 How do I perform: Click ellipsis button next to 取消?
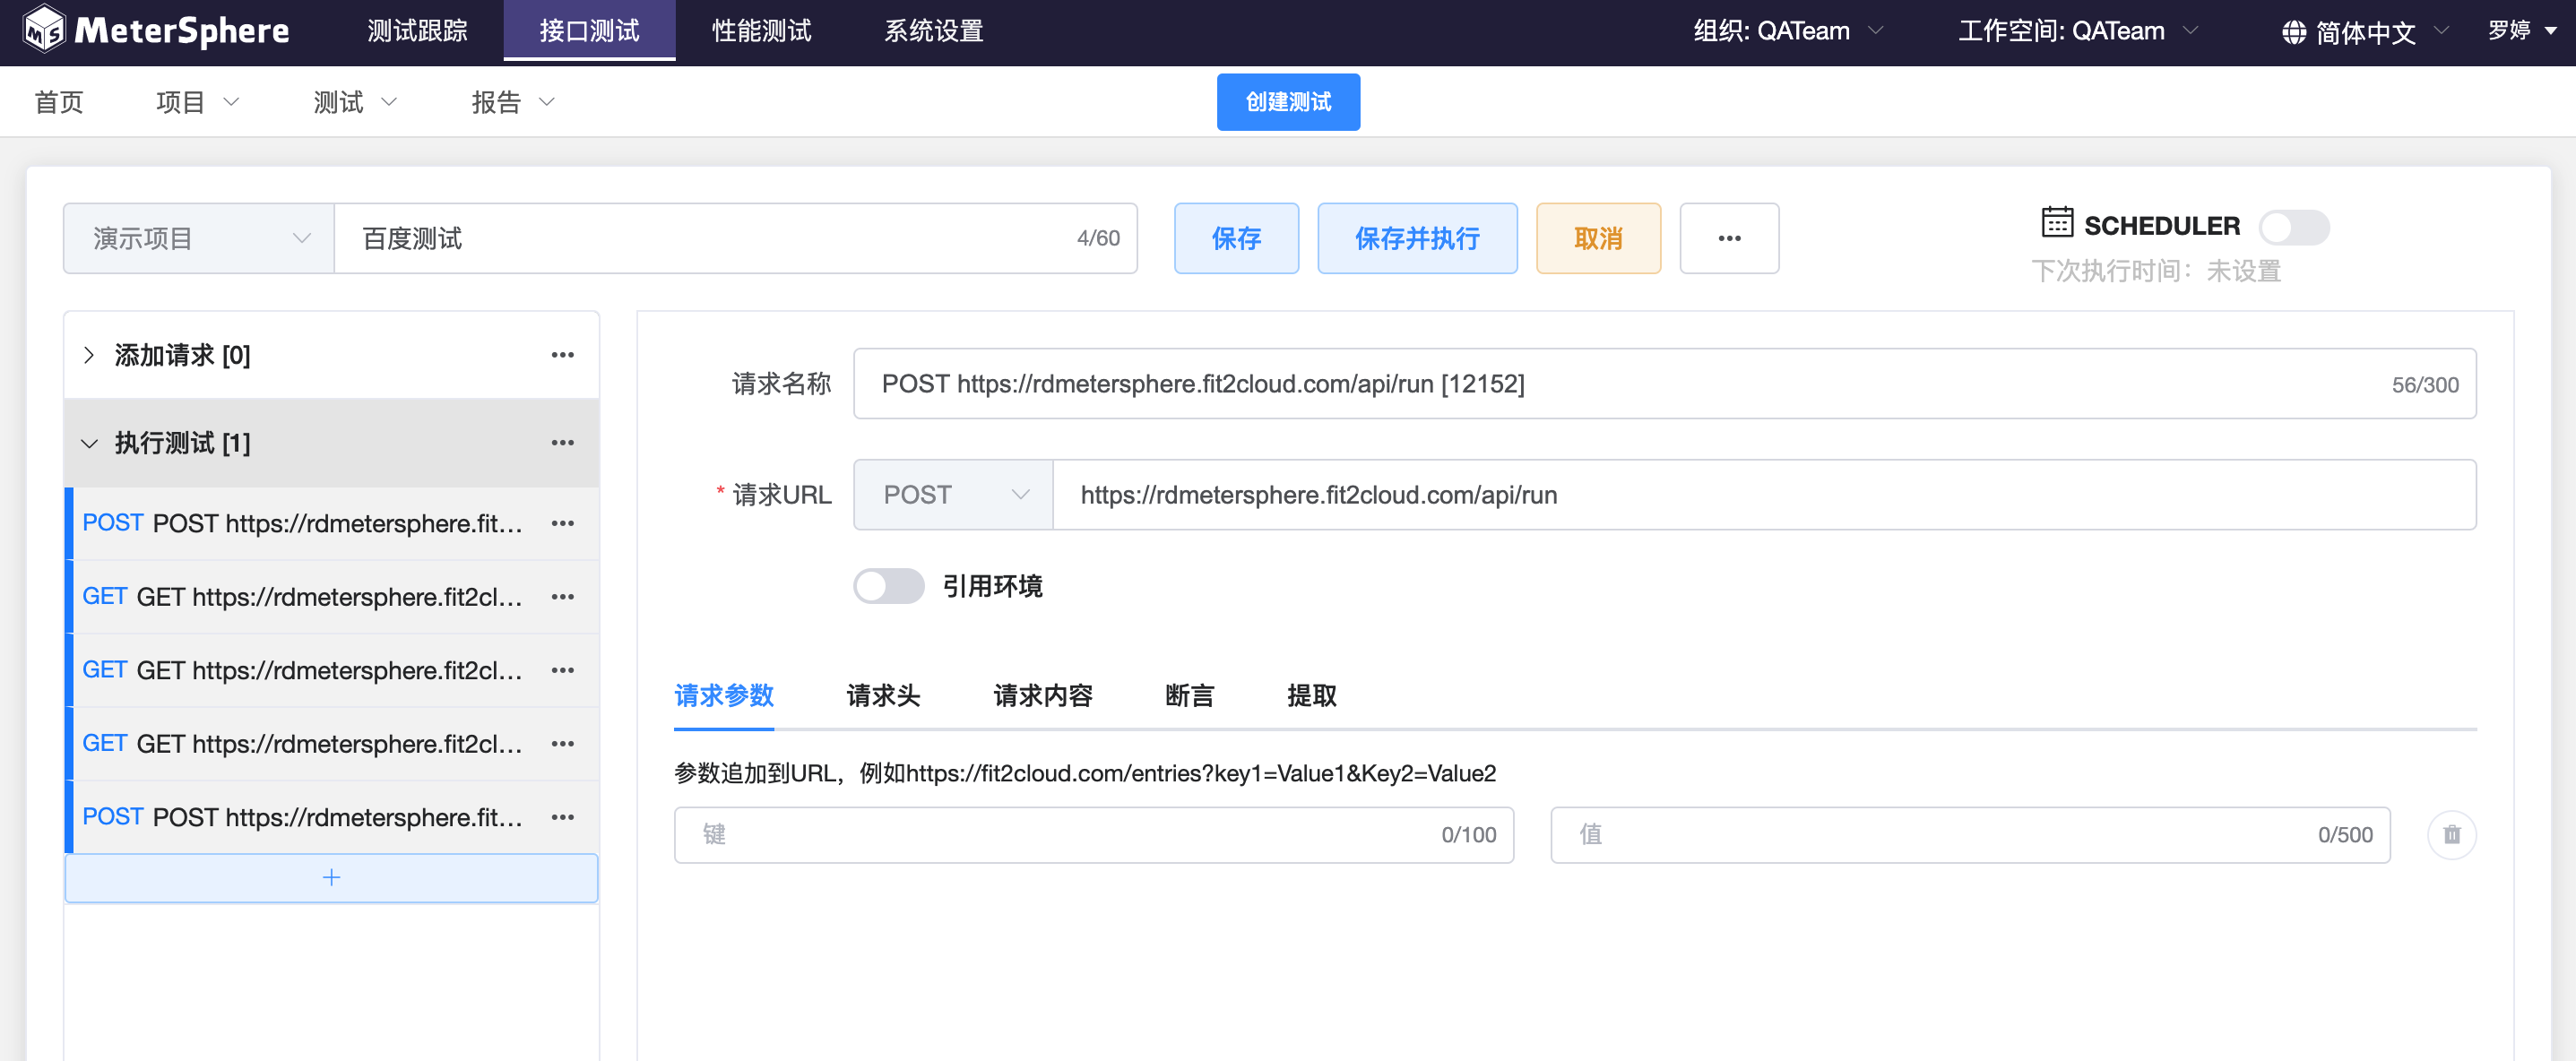1728,238
